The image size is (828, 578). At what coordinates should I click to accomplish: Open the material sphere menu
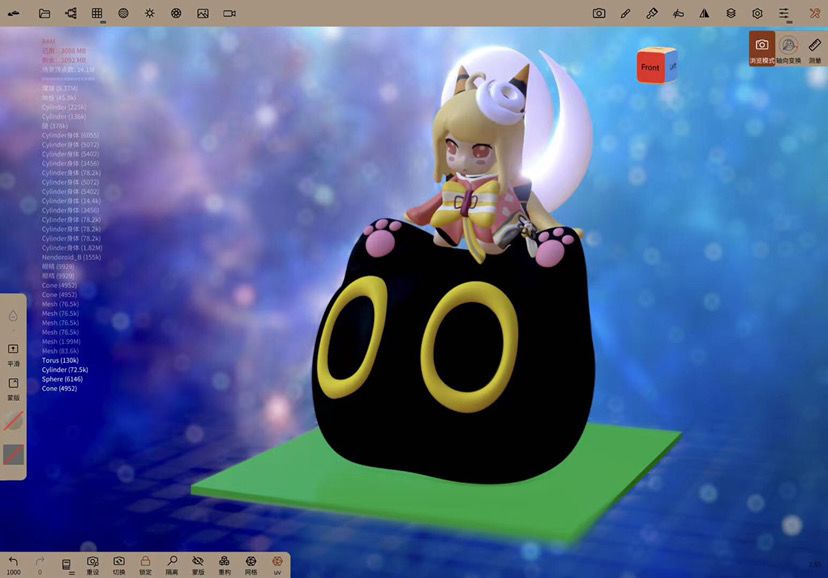124,13
